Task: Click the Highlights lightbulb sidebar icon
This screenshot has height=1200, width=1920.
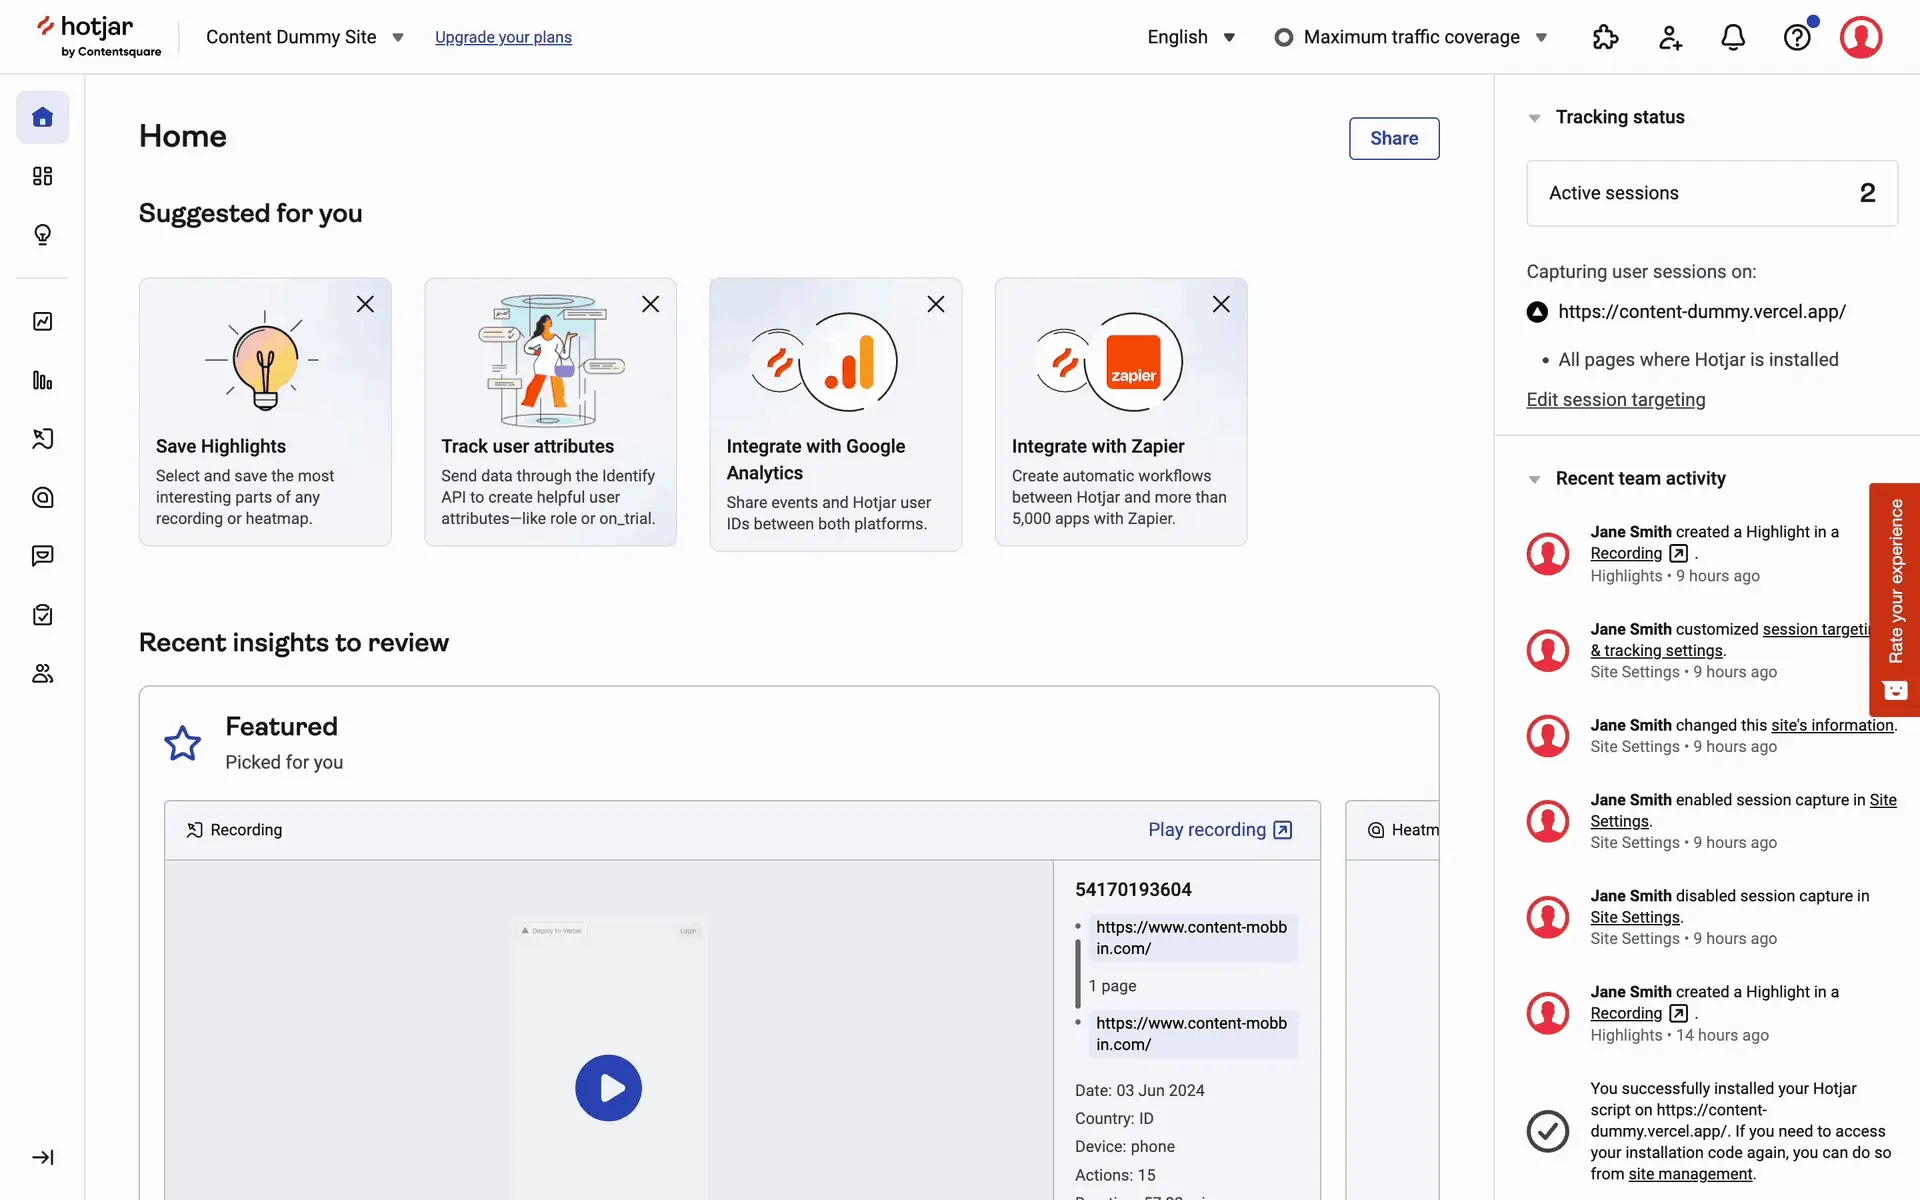Action: click(x=42, y=235)
